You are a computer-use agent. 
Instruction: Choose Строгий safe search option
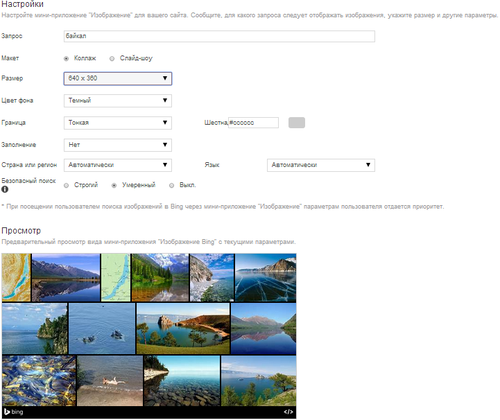tap(66, 185)
